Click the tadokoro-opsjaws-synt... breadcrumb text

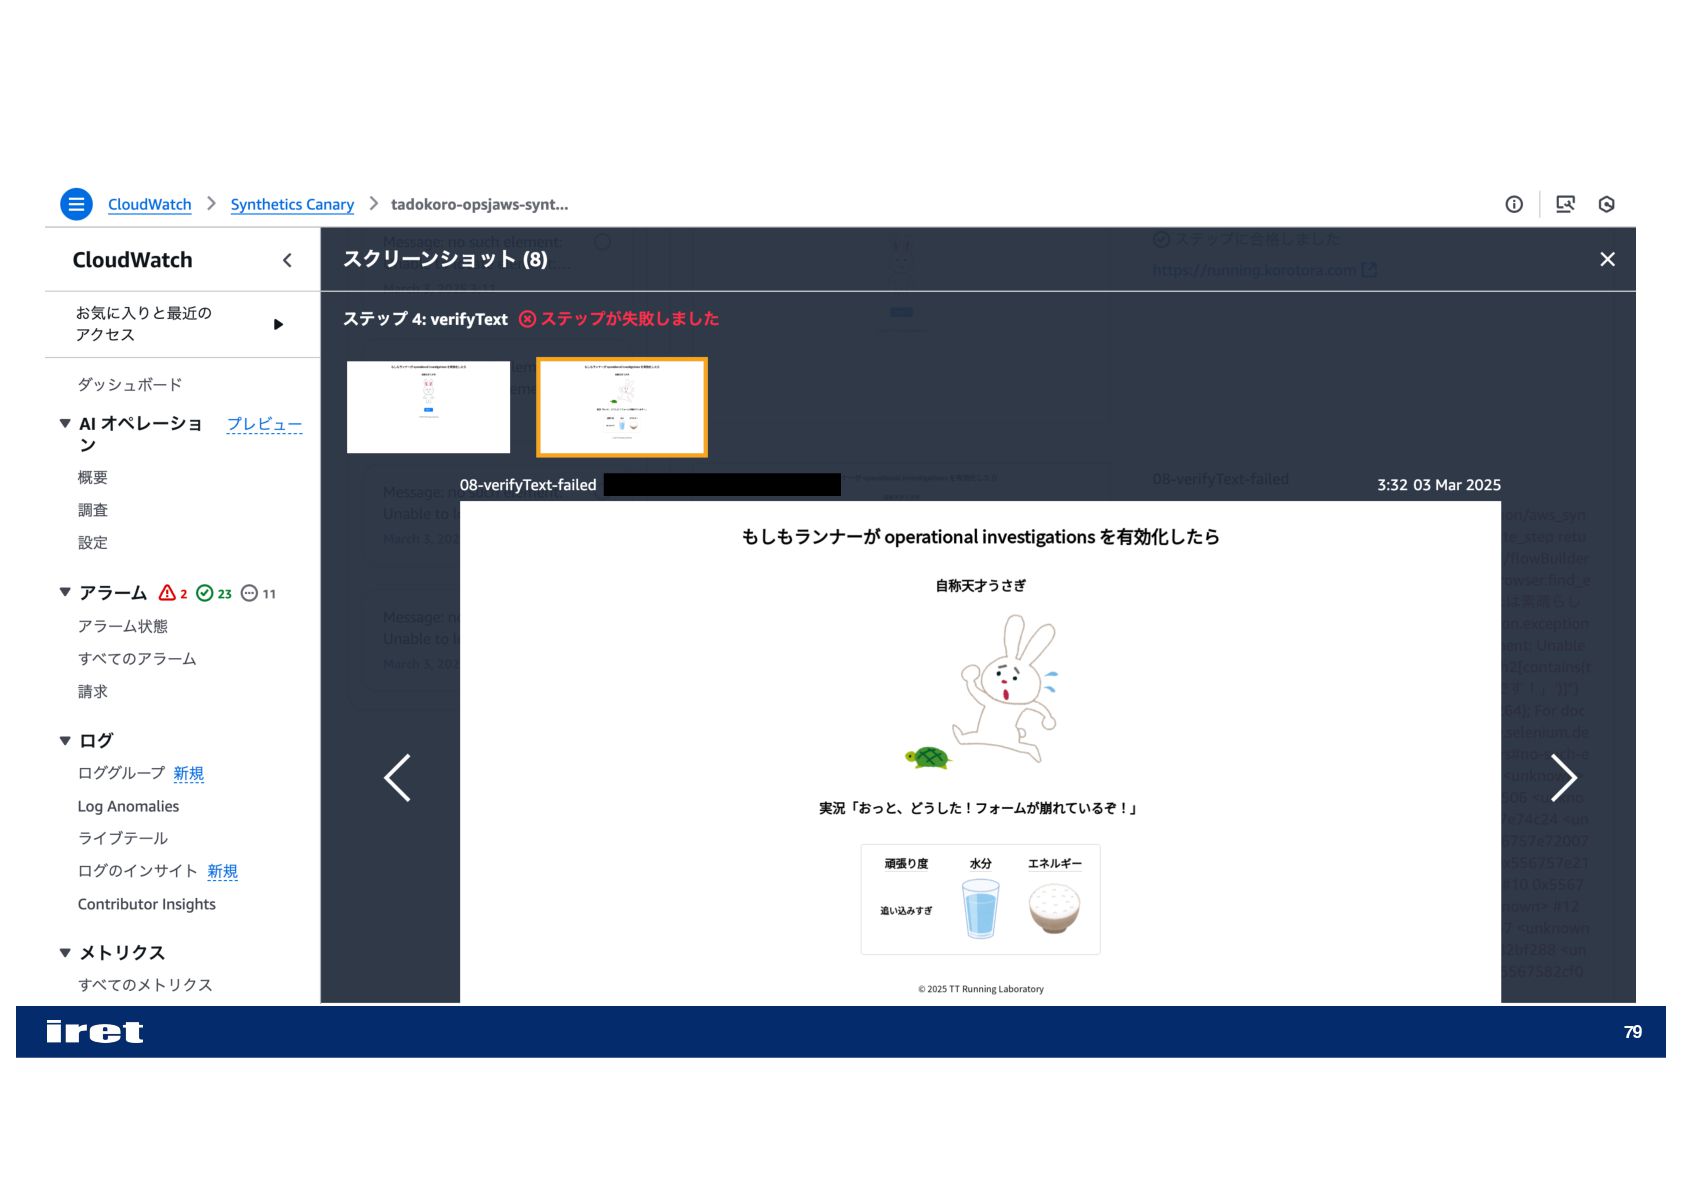(479, 204)
